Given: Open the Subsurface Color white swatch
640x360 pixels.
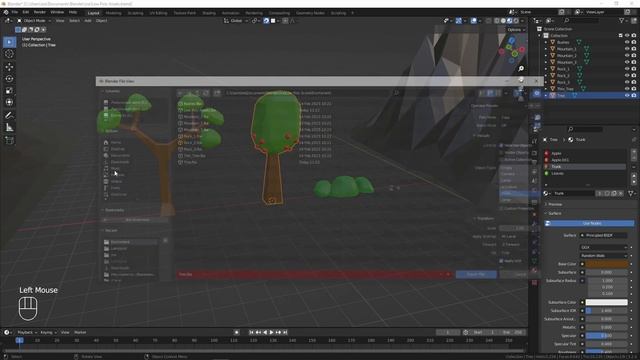Looking at the screenshot, I should point(607,302).
